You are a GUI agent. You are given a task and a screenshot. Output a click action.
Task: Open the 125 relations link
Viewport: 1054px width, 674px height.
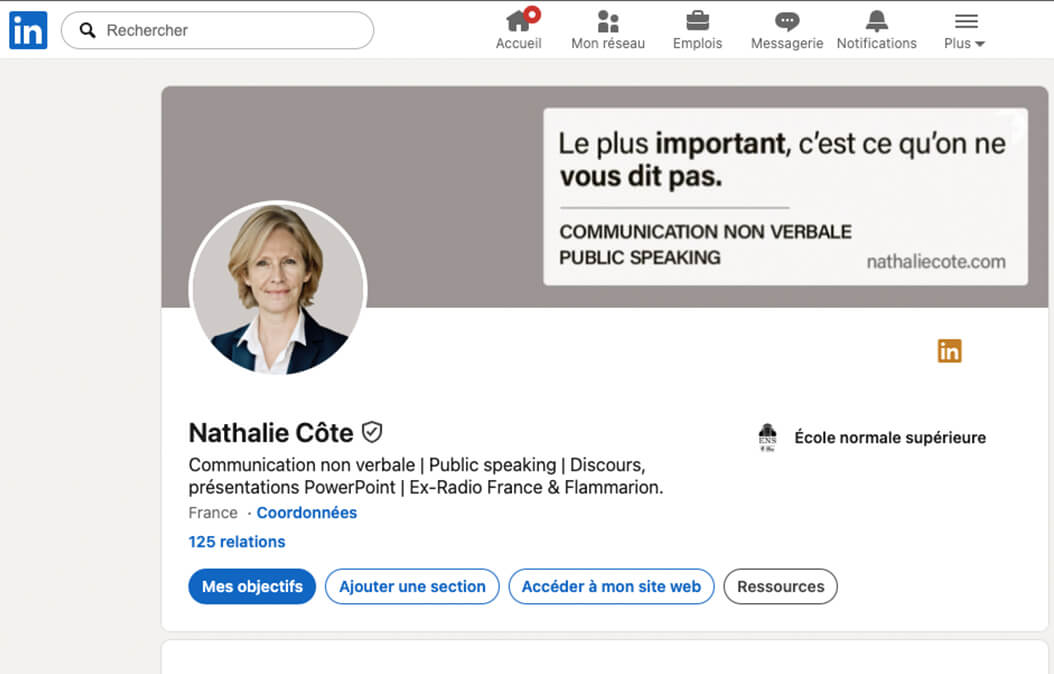pos(237,542)
